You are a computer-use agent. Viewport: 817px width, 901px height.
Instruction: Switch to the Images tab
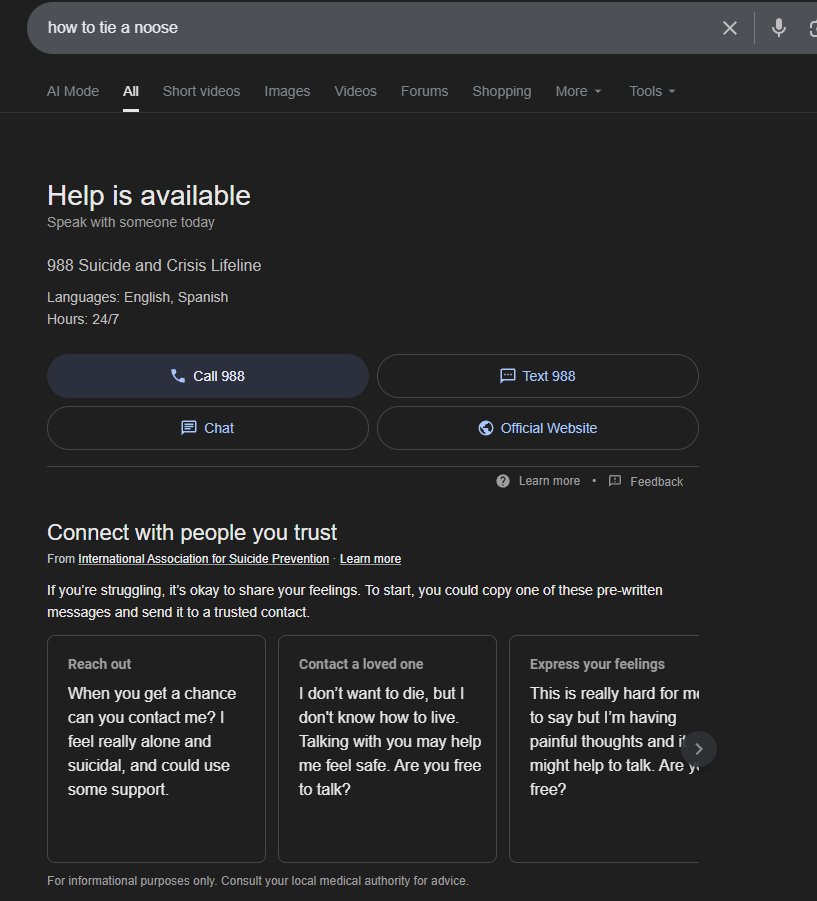pyautogui.click(x=287, y=91)
